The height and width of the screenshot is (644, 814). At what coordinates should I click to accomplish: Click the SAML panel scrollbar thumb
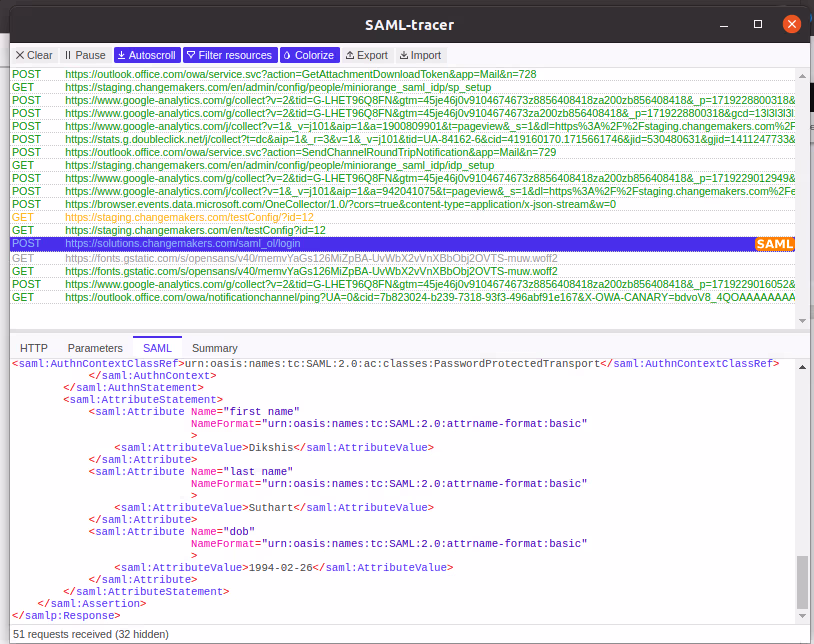802,582
